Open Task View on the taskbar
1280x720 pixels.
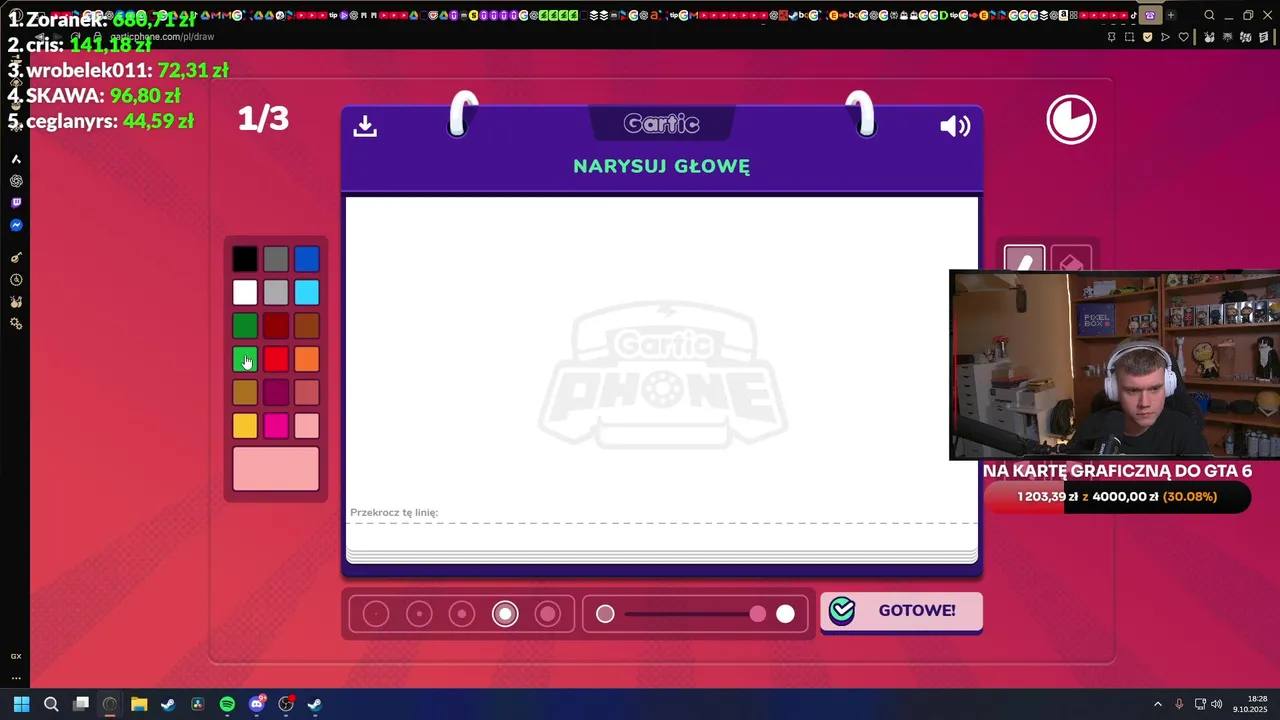click(x=81, y=704)
